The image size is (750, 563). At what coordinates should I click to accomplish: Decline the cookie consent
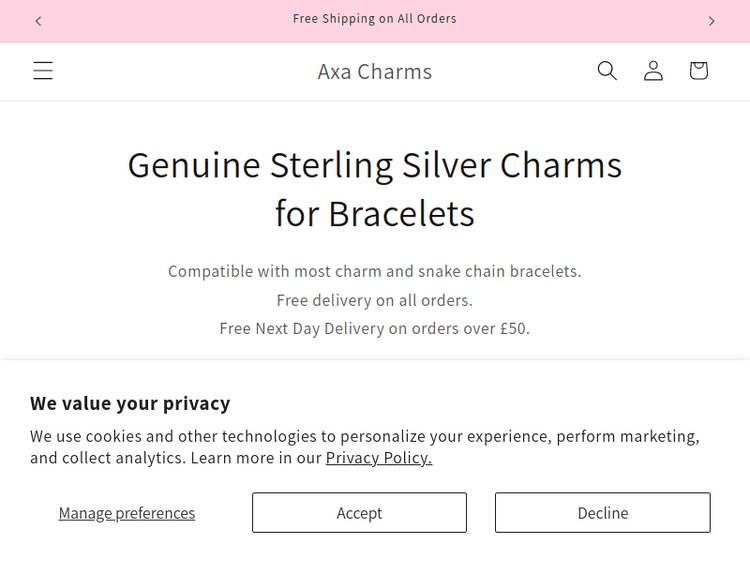click(x=603, y=513)
